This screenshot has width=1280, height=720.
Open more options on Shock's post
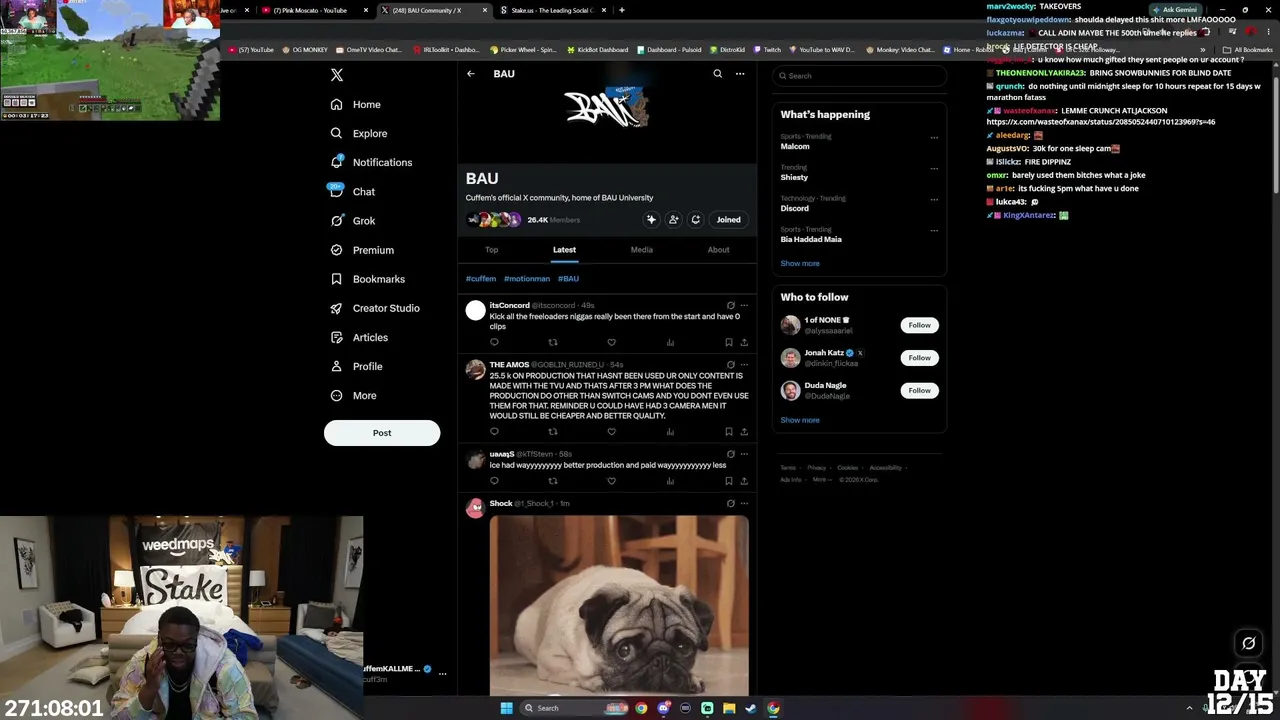[x=744, y=504]
